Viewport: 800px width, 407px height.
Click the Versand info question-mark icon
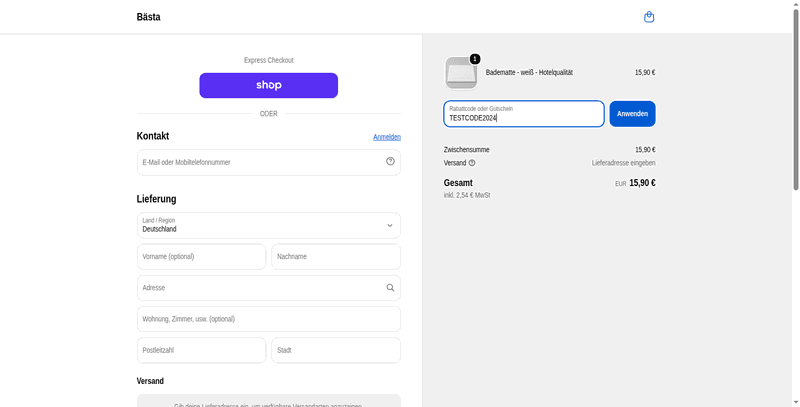pyautogui.click(x=472, y=163)
